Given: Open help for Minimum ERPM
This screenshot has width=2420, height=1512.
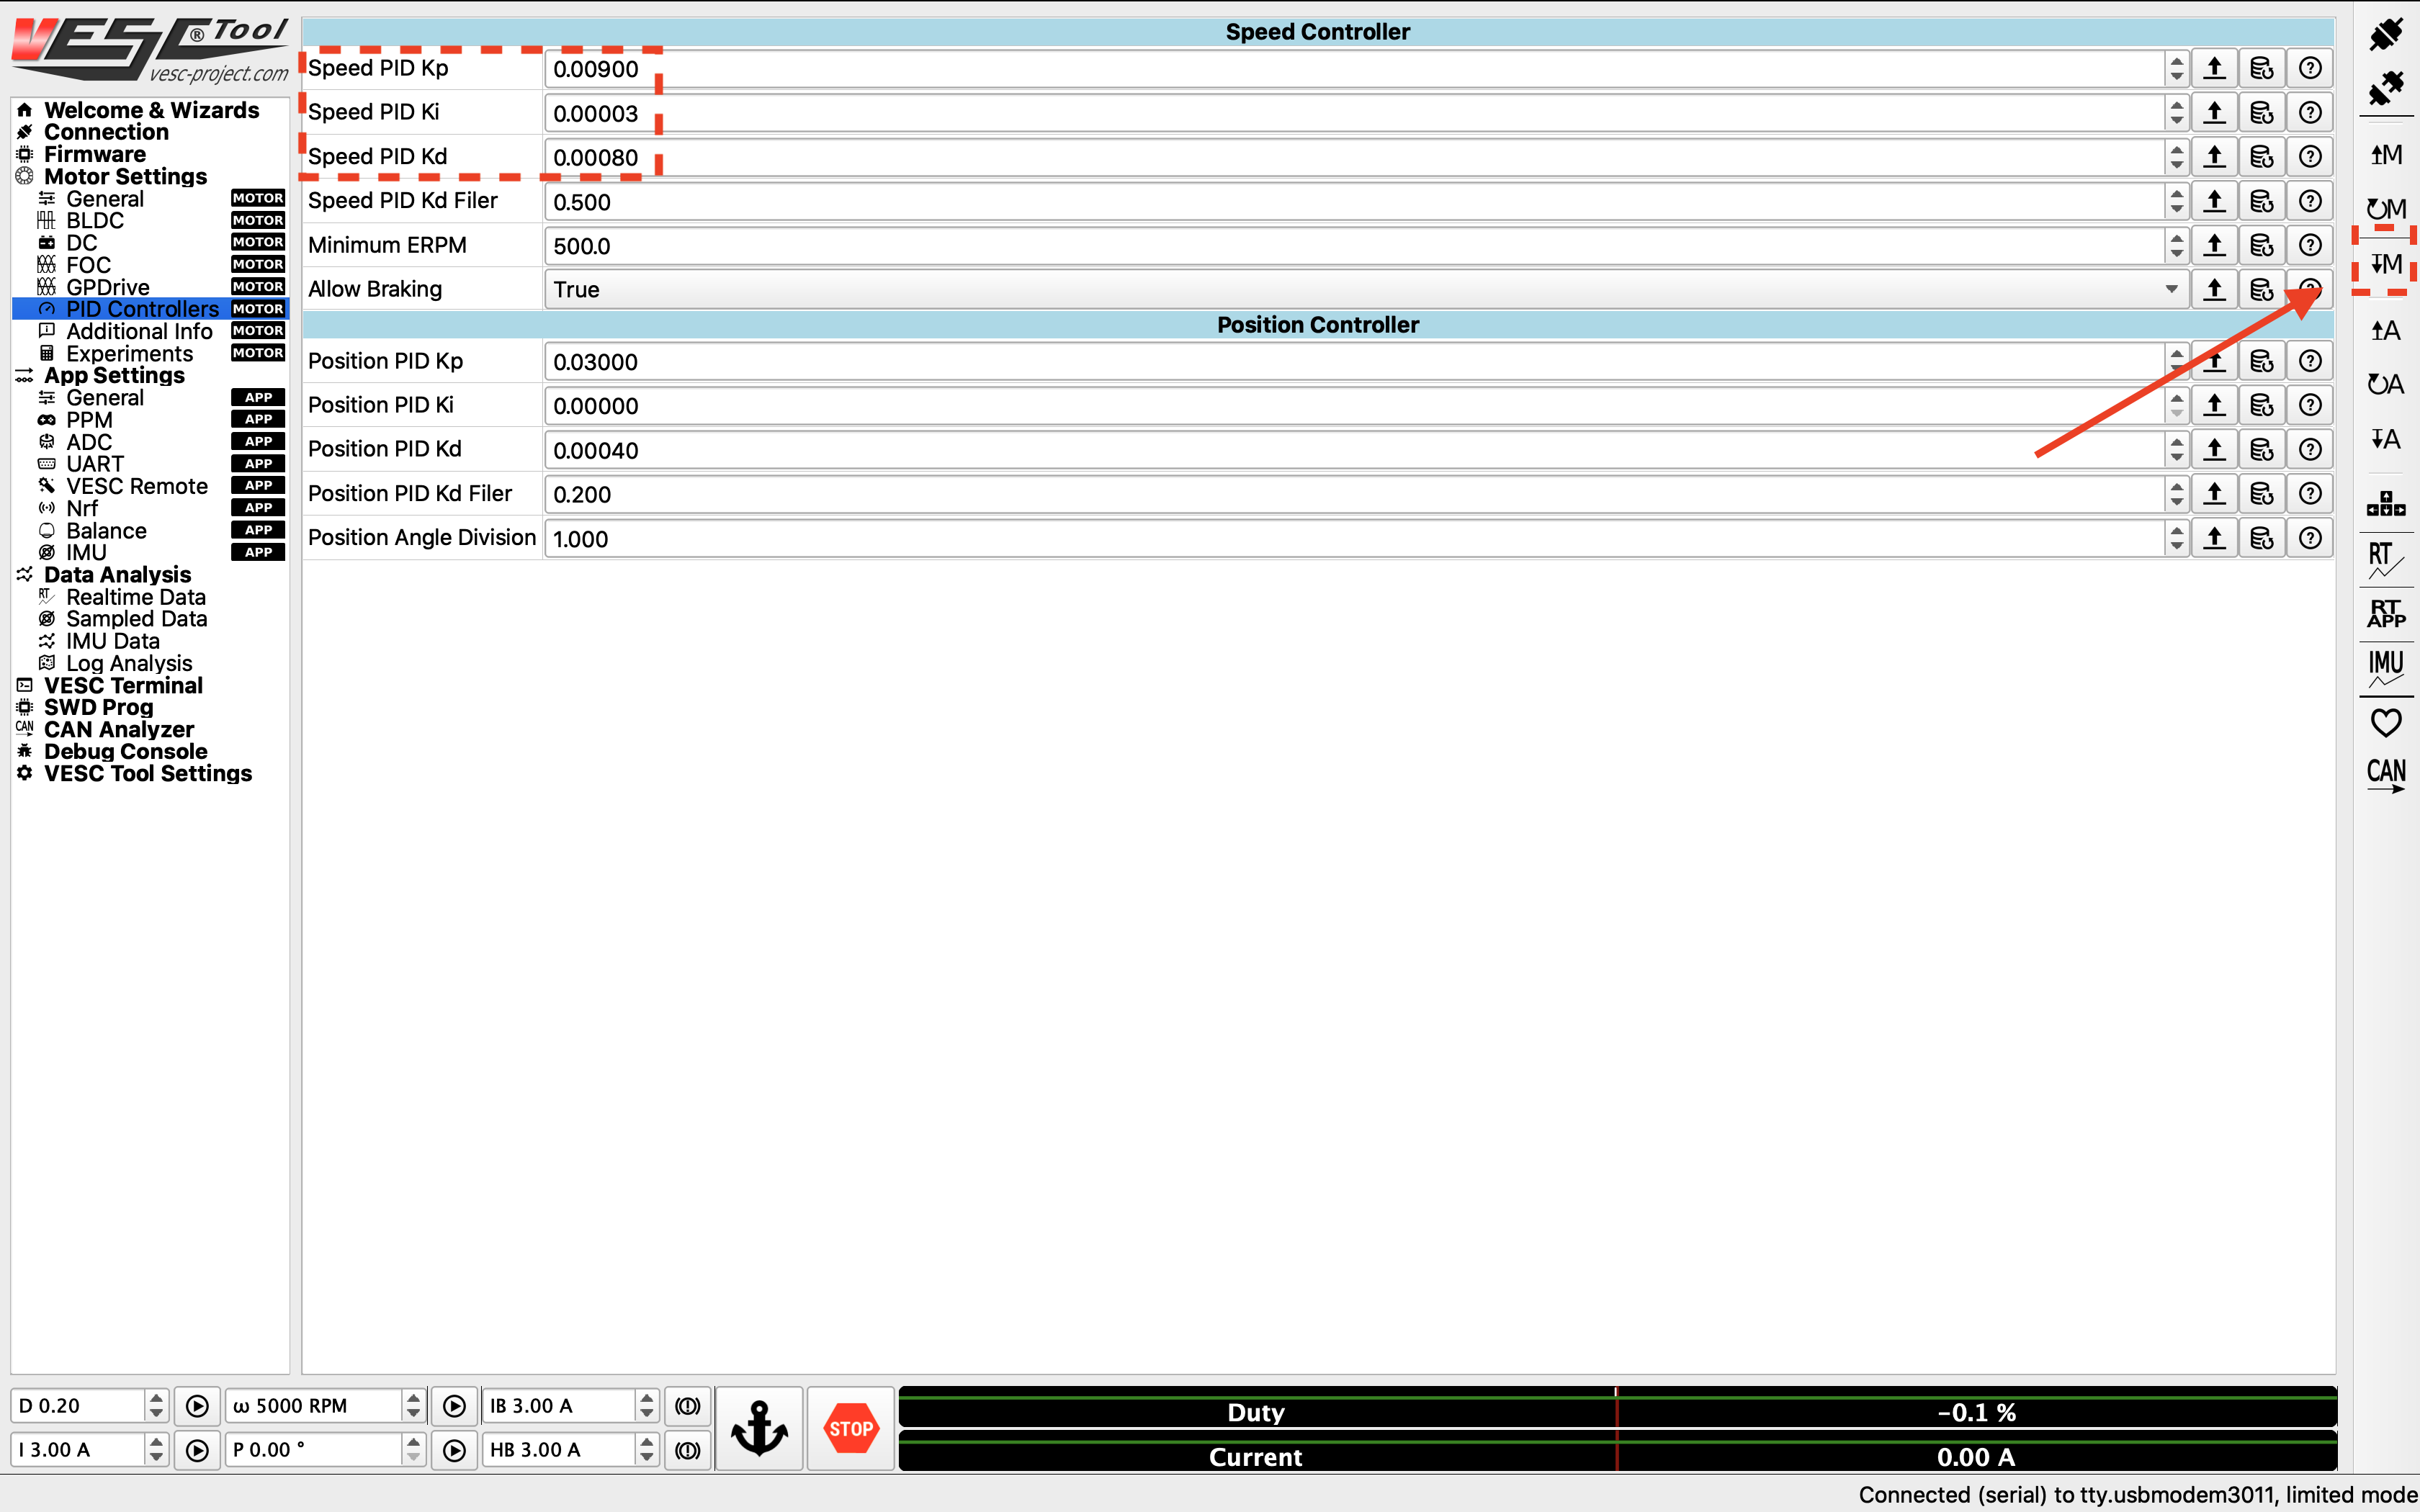Looking at the screenshot, I should [2310, 245].
